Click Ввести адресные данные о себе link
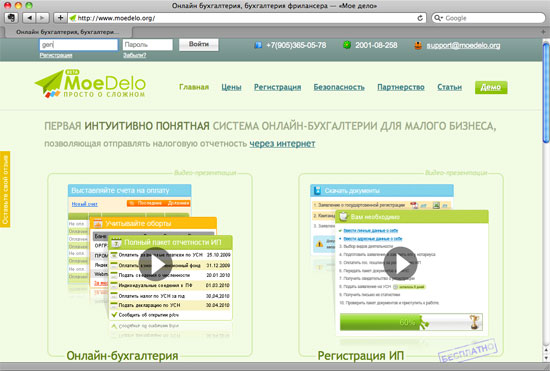The height and width of the screenshot is (371, 550). pyautogui.click(x=373, y=239)
